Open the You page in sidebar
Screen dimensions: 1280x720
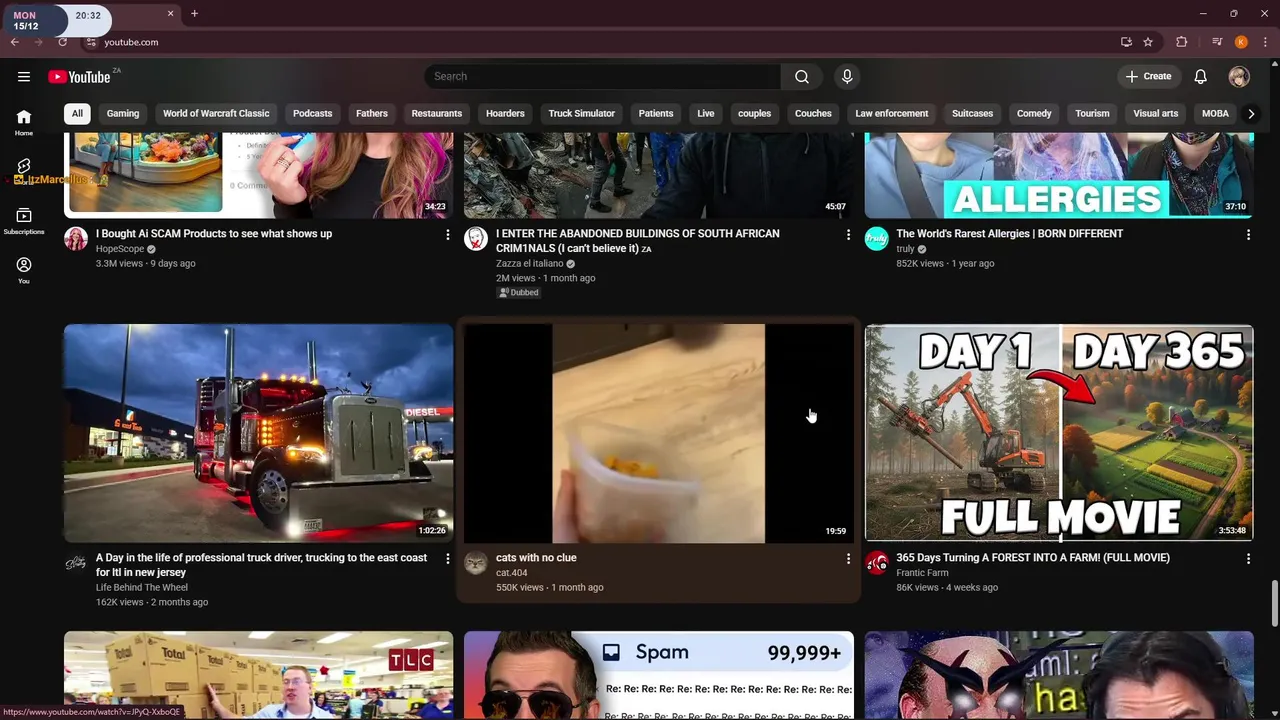point(24,270)
